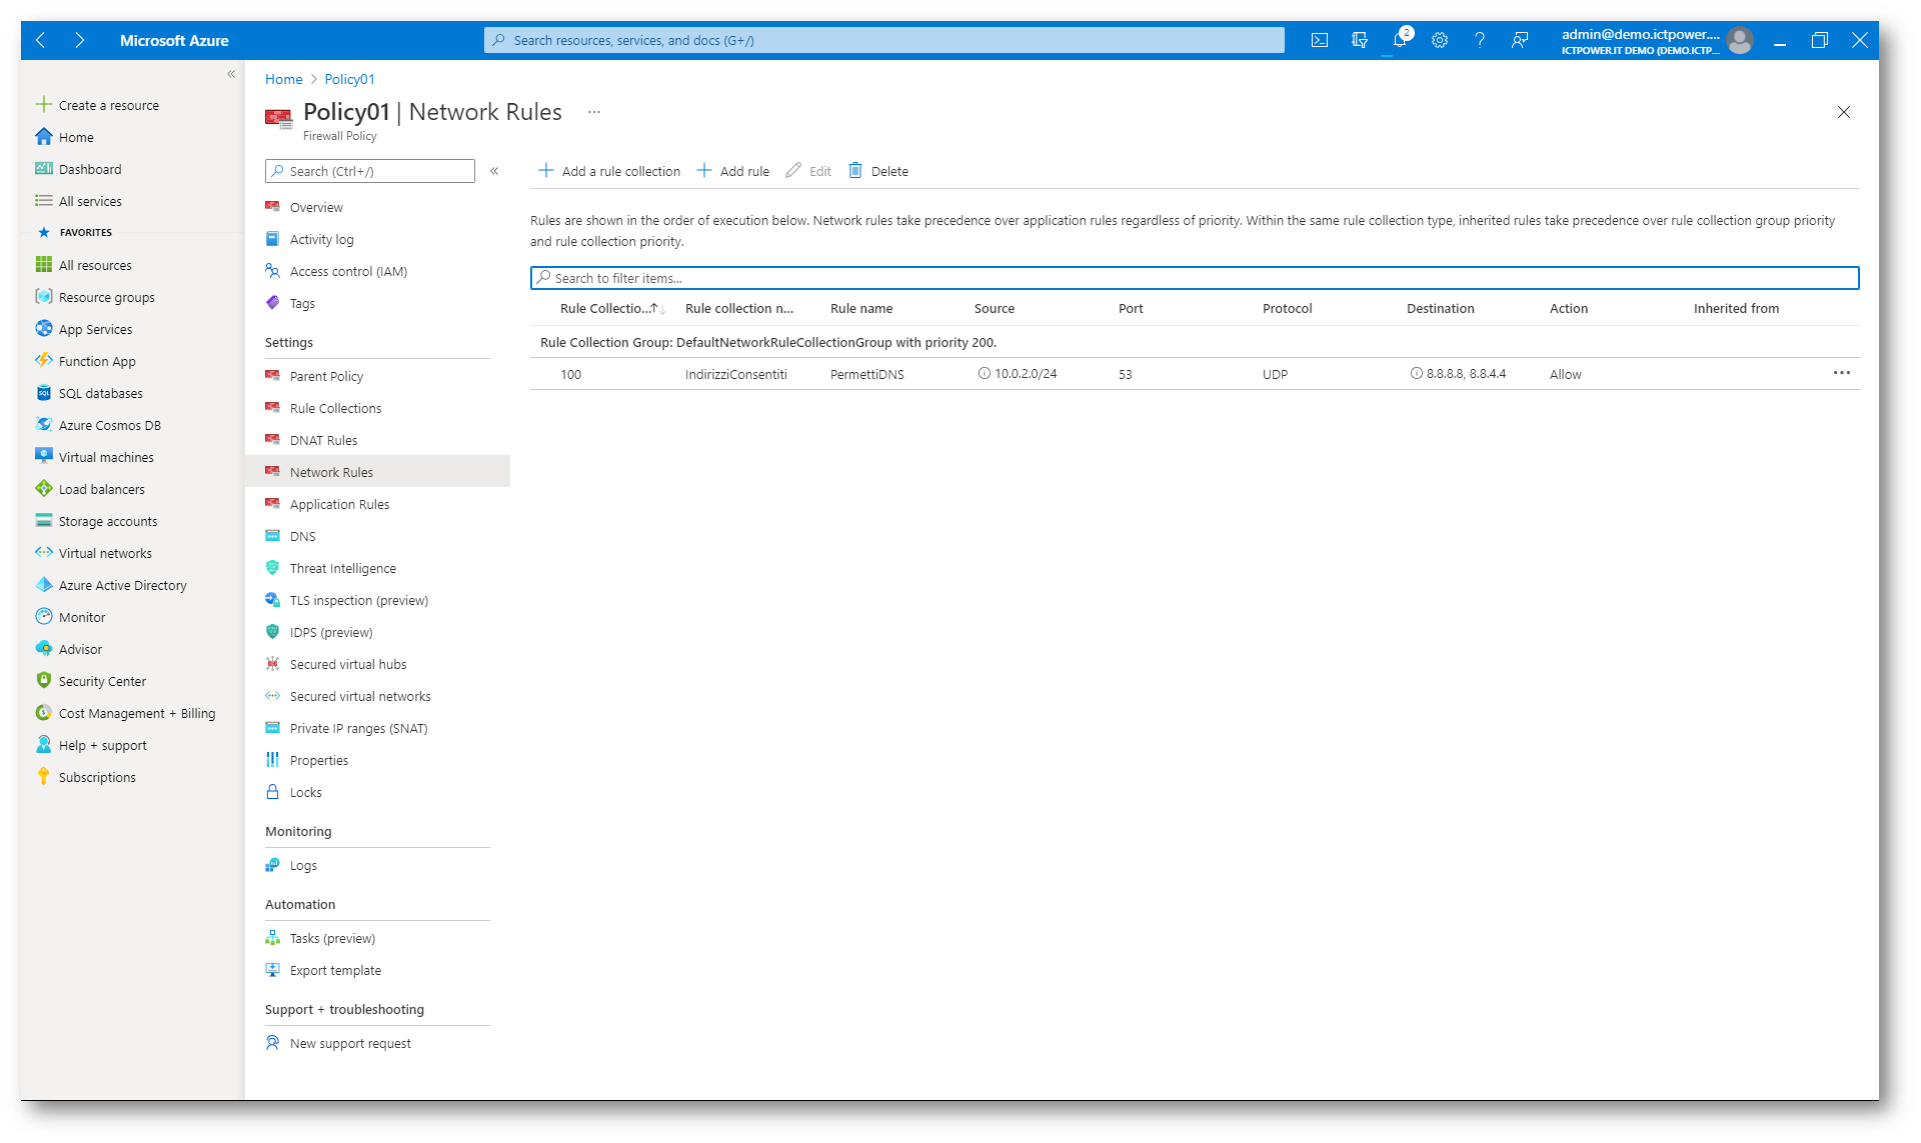Screen dimensions: 1921x1143
Task: Click the account avatar picture
Action: coord(1740,40)
